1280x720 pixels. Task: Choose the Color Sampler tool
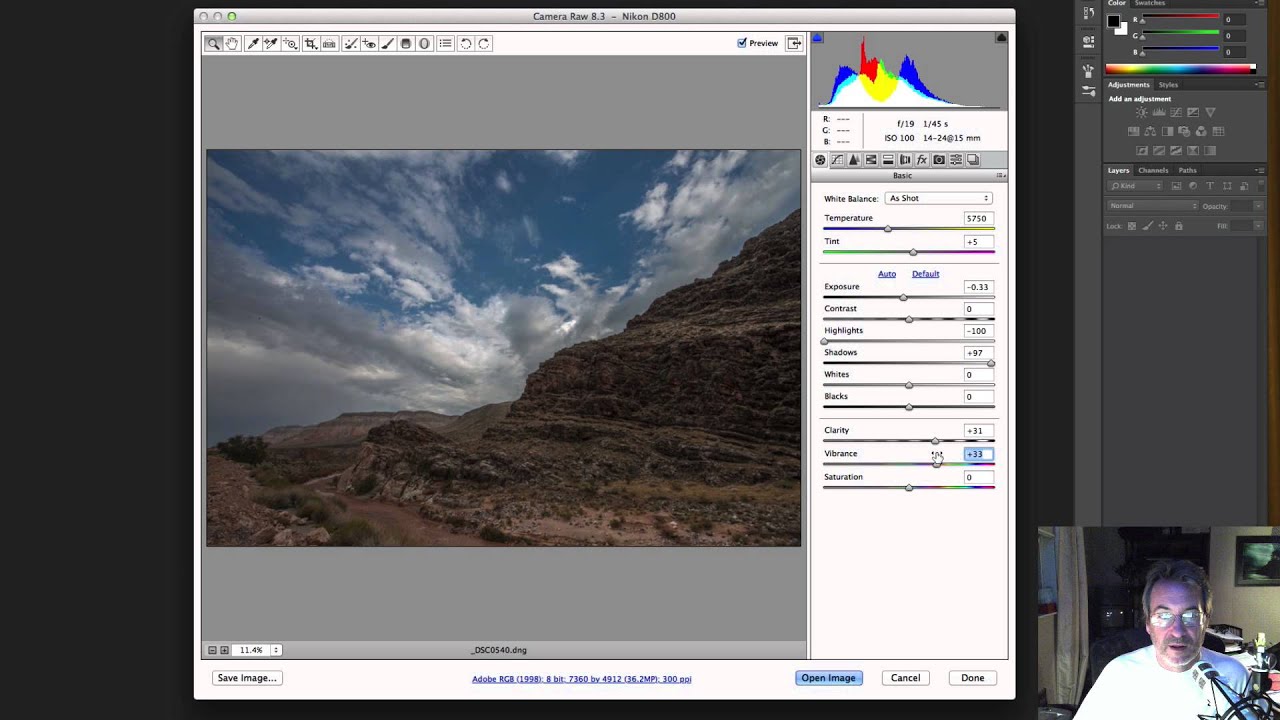(x=271, y=44)
